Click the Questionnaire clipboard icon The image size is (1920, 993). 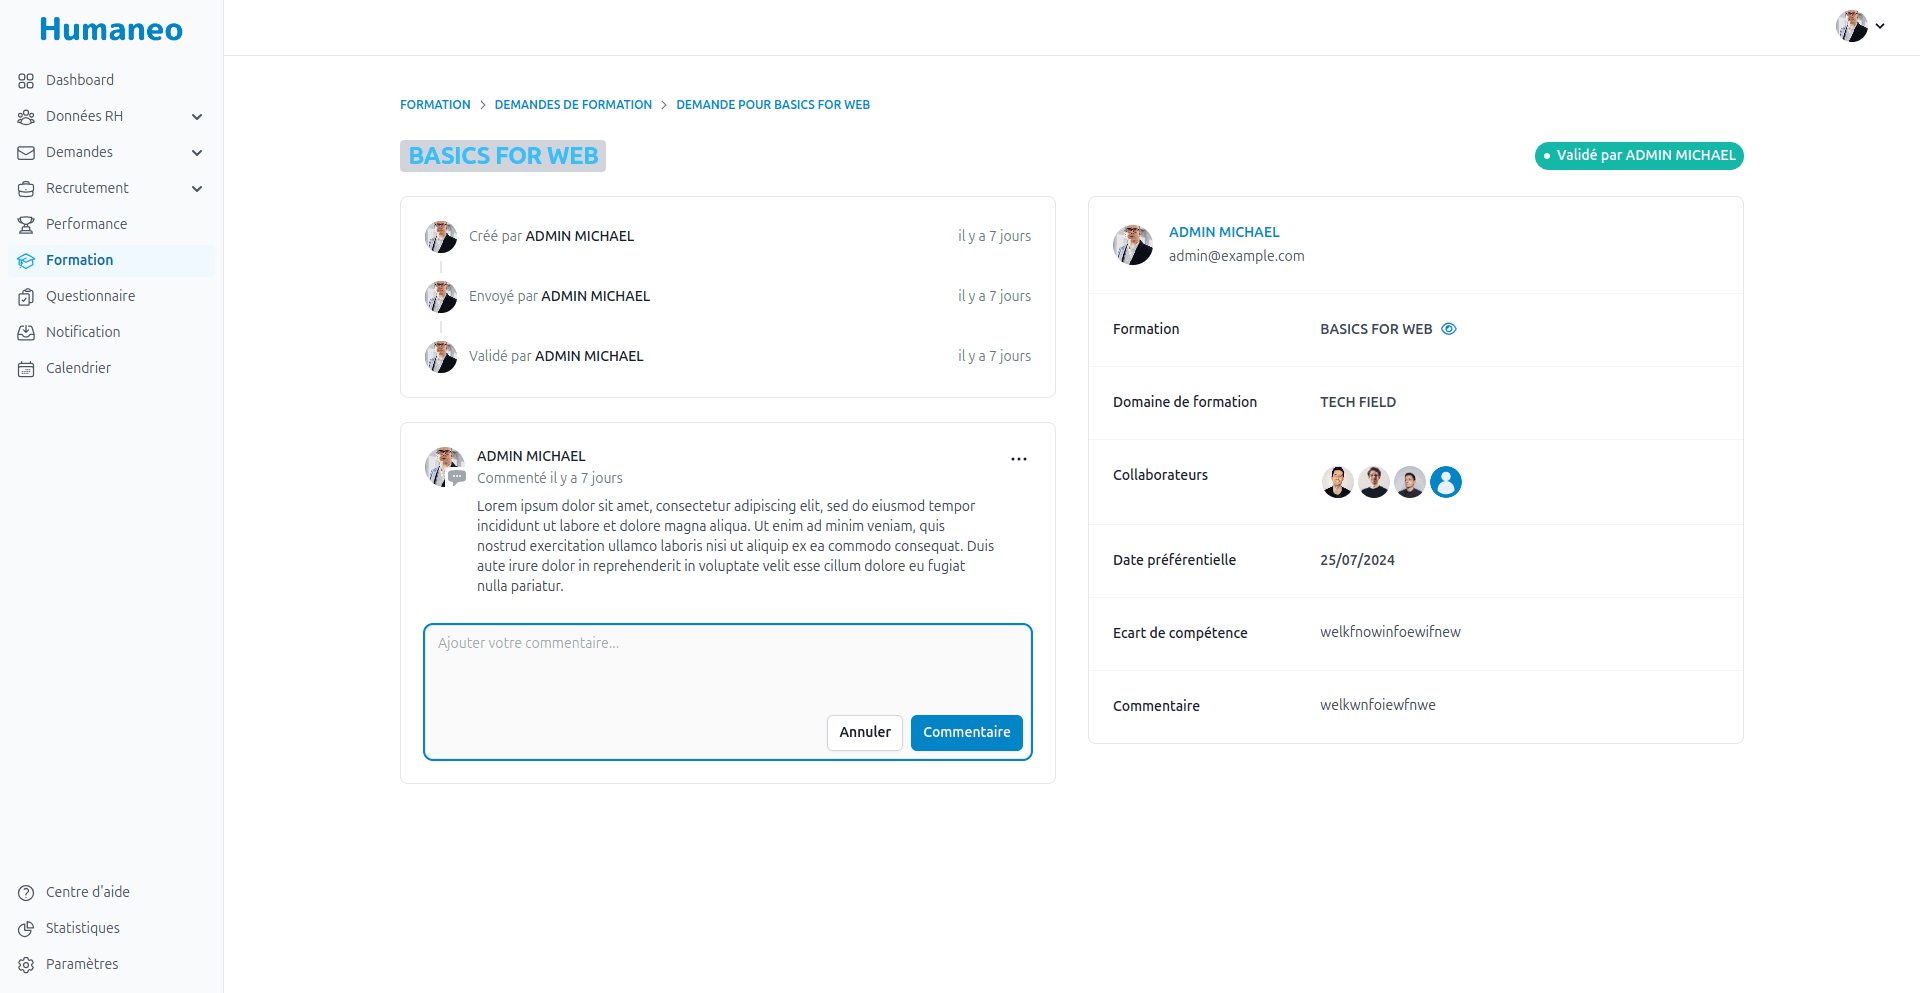point(26,297)
